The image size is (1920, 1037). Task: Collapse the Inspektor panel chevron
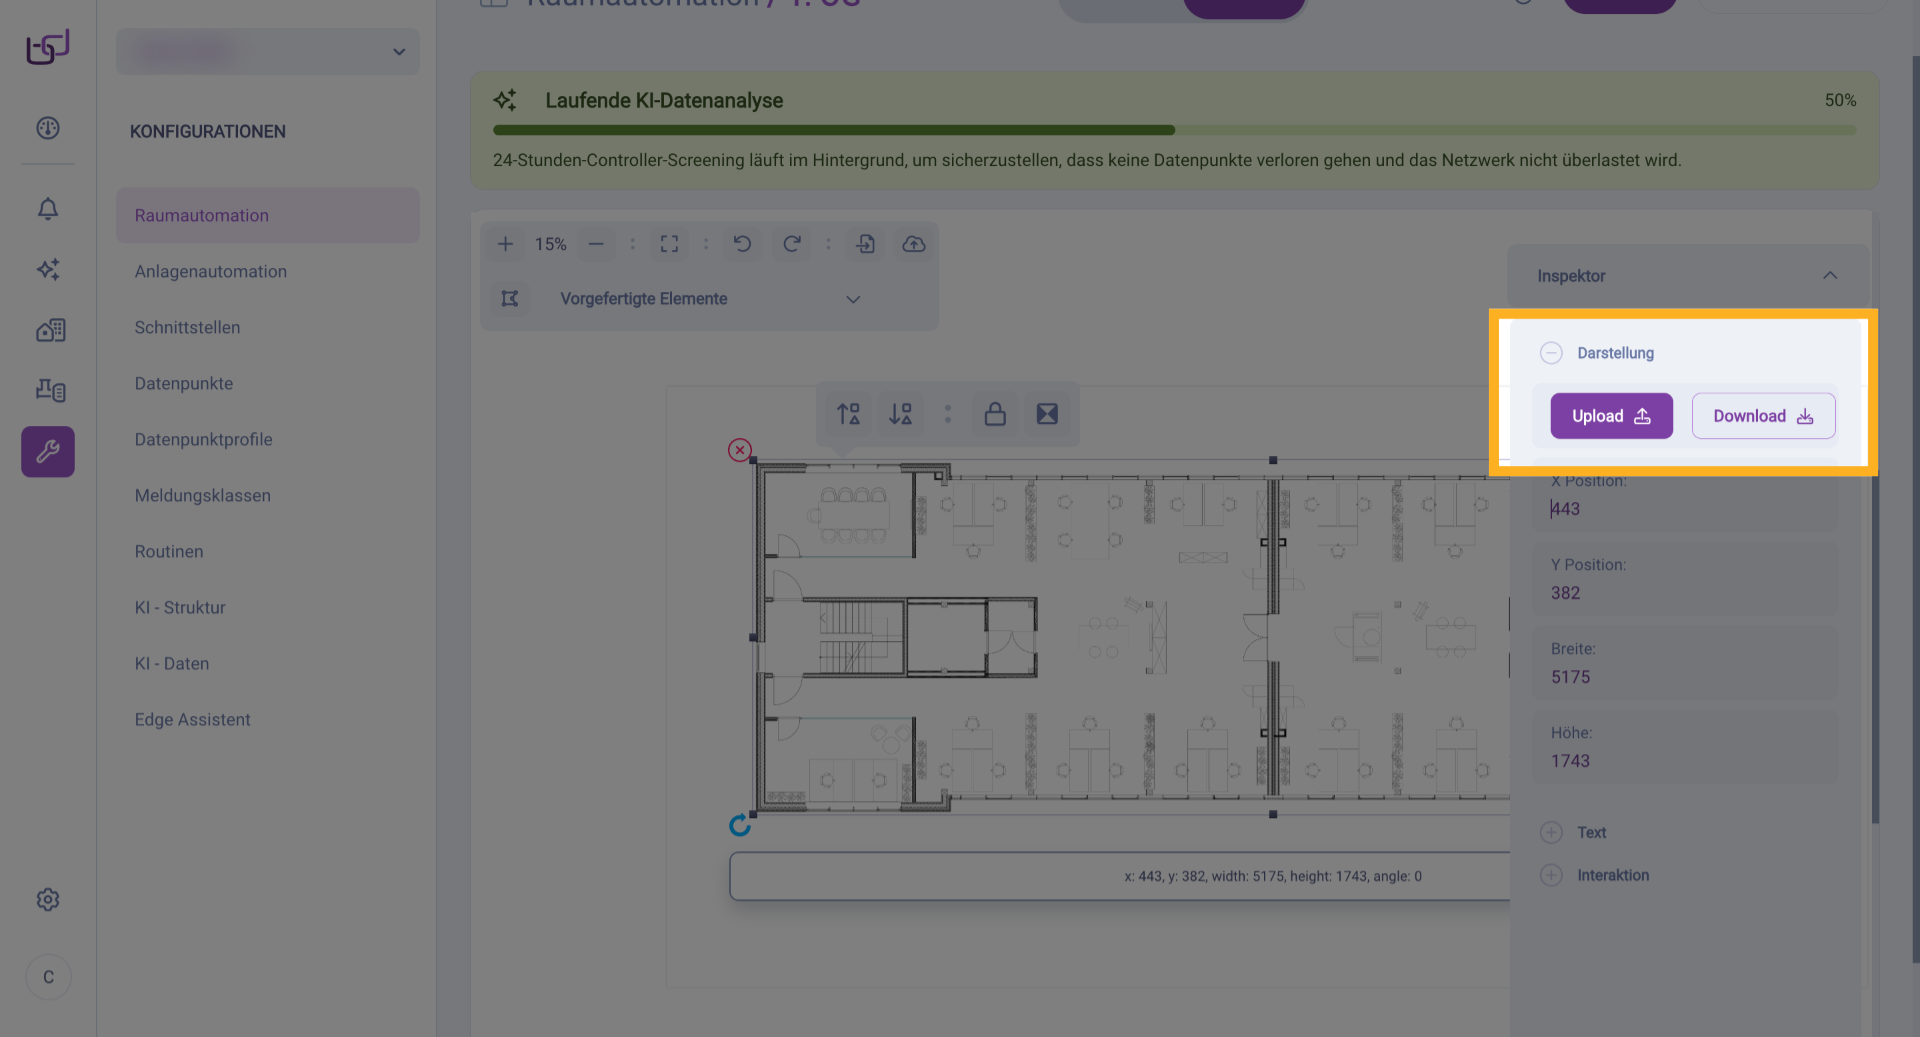pos(1830,276)
